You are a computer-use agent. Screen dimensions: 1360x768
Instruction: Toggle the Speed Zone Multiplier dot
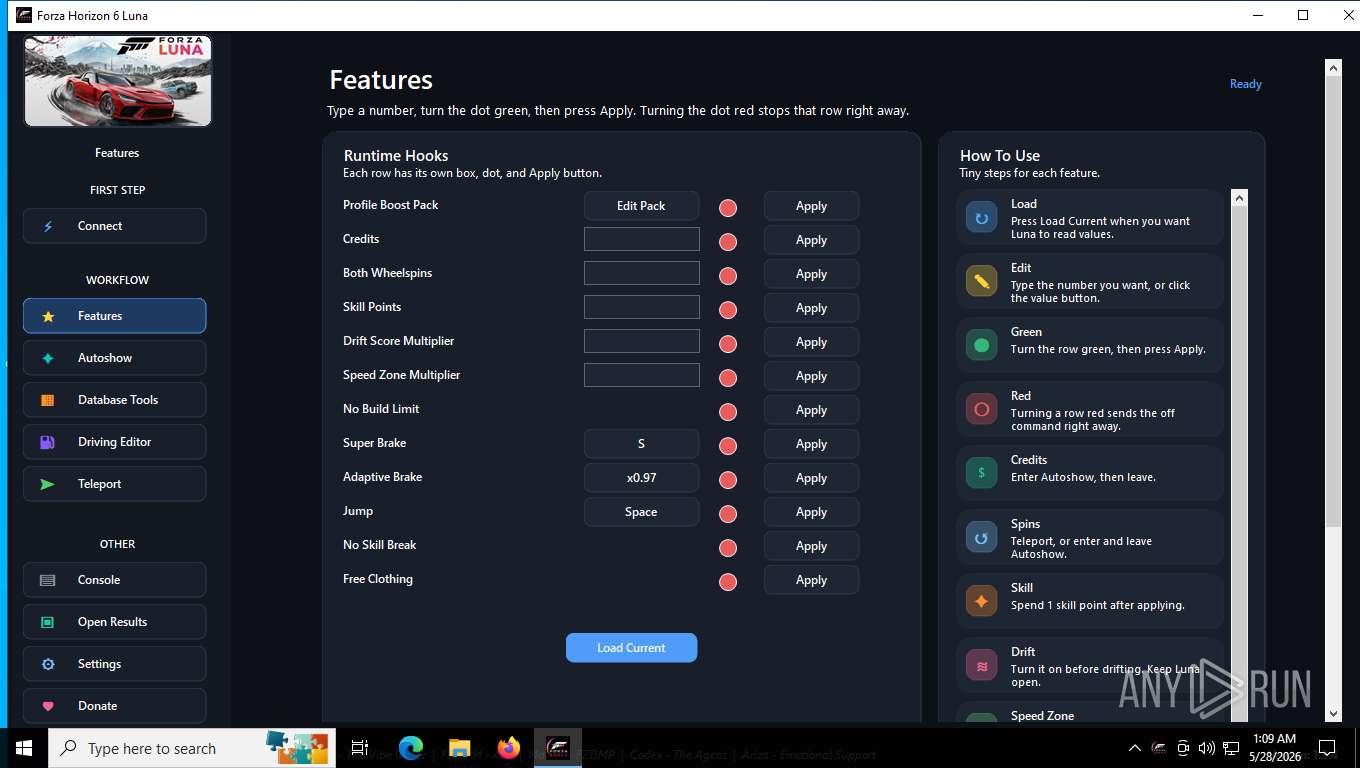(728, 378)
